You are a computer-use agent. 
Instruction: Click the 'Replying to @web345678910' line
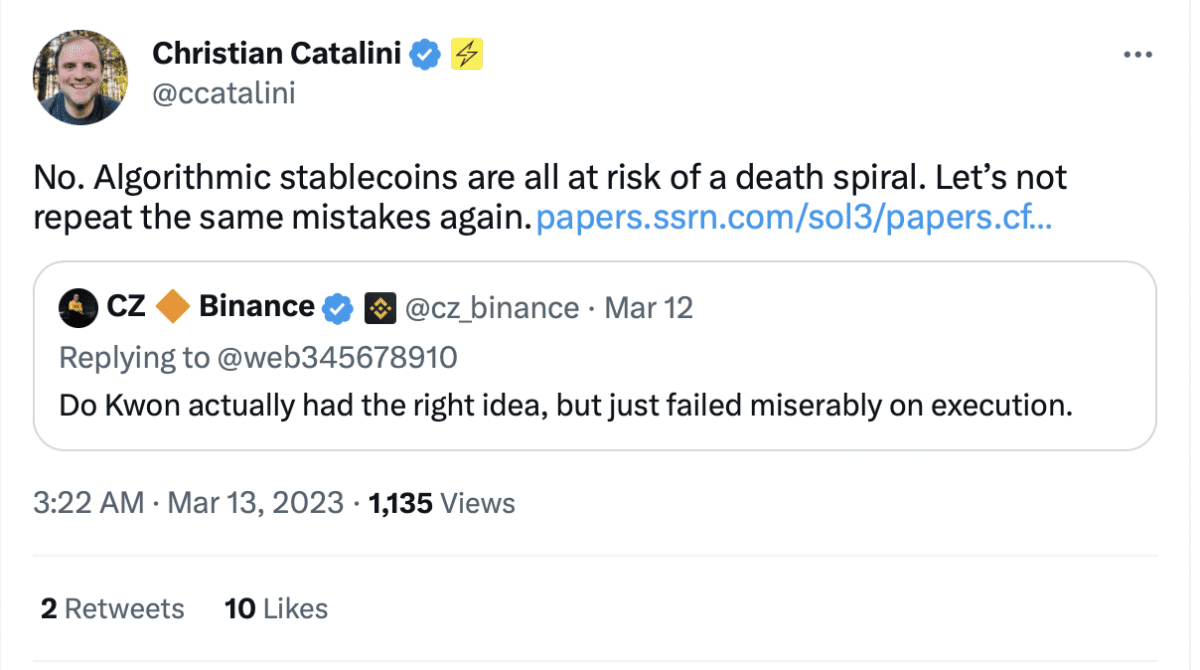coord(258,357)
